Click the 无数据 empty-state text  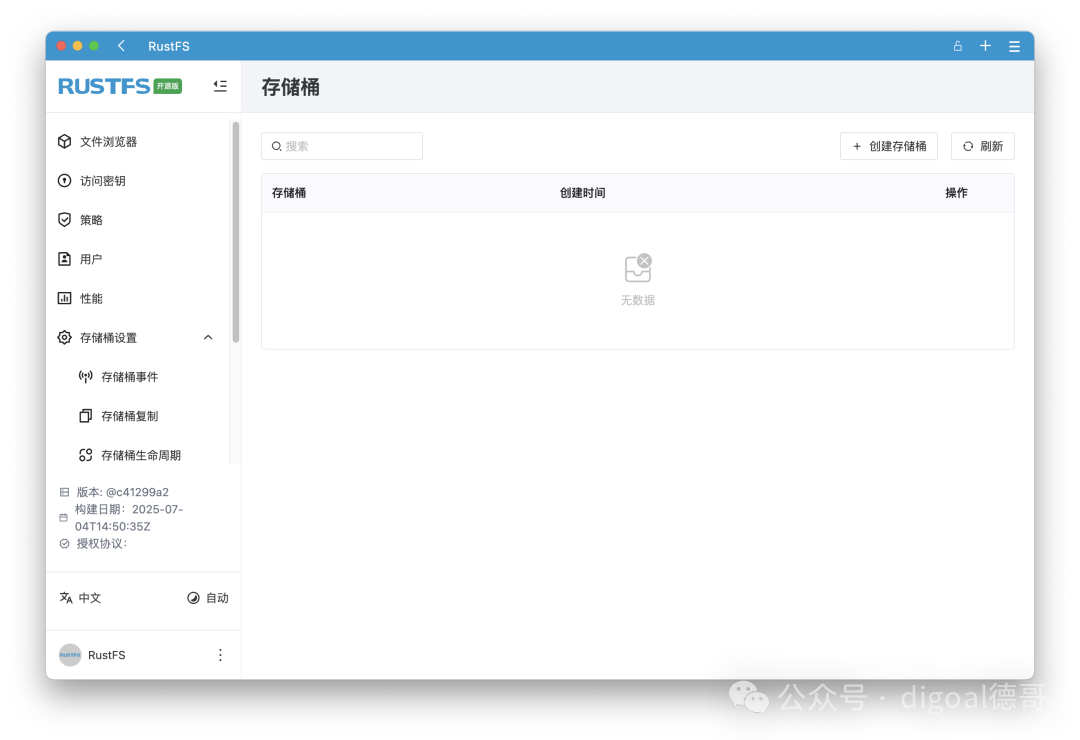tap(638, 300)
